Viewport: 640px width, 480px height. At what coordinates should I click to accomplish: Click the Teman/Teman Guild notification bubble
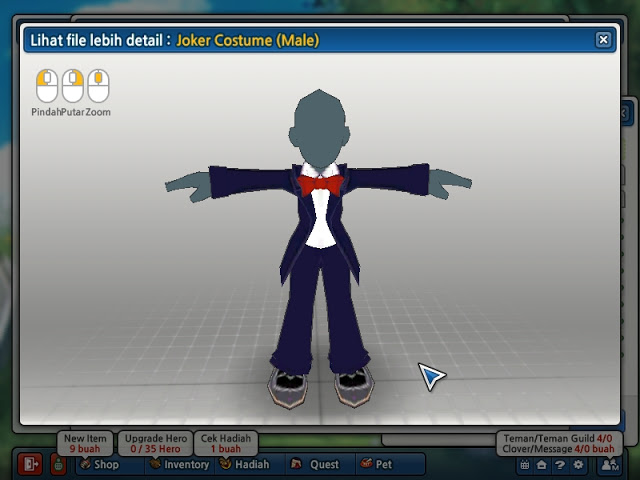(558, 444)
